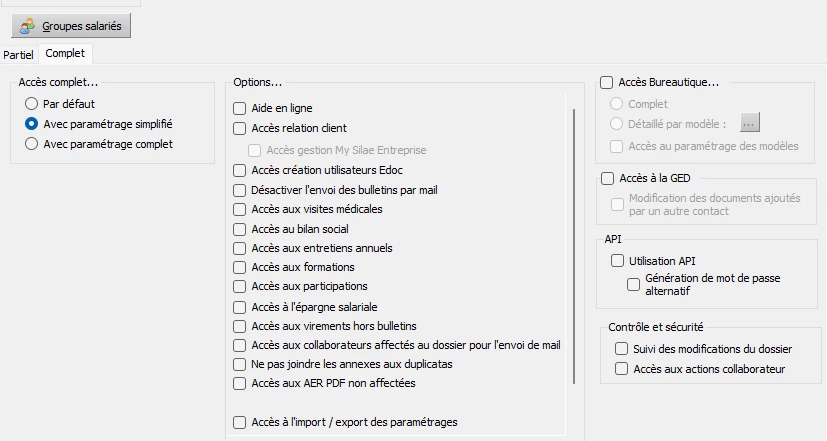This screenshot has height=441, width=827.
Task: Switch to the Partiel tab
Action: (x=19, y=54)
